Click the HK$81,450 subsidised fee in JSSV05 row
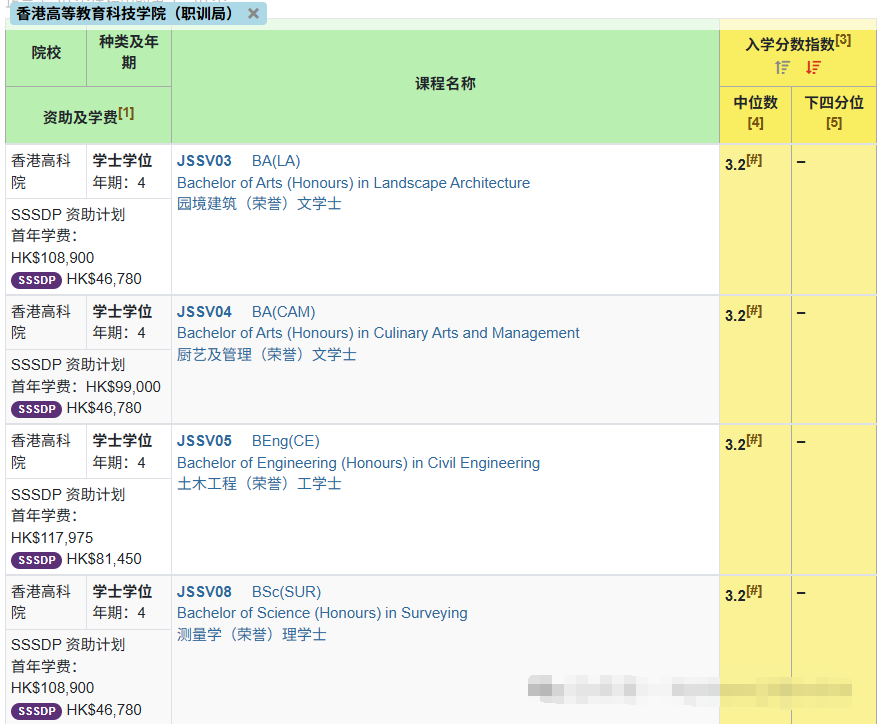 [104, 559]
